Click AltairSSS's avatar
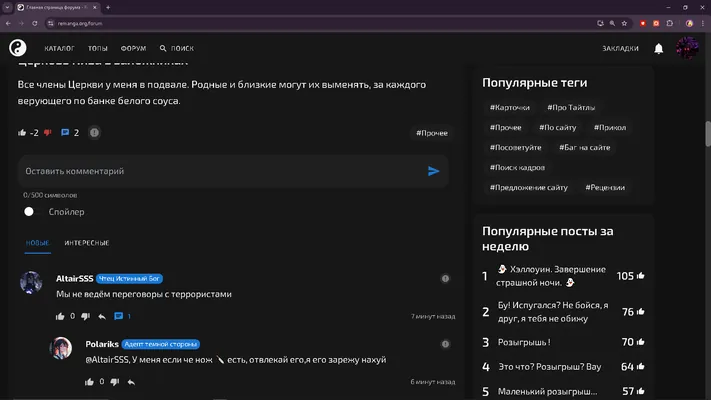 click(31, 282)
